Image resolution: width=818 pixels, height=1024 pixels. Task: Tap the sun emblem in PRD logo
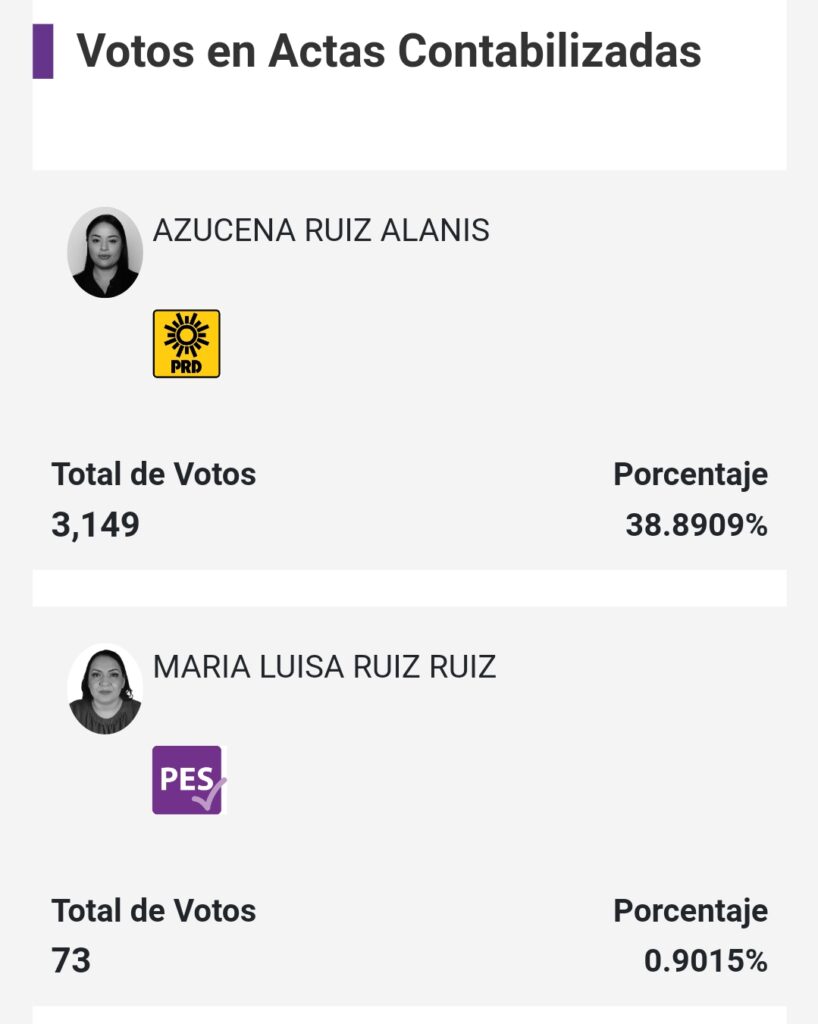[186, 334]
